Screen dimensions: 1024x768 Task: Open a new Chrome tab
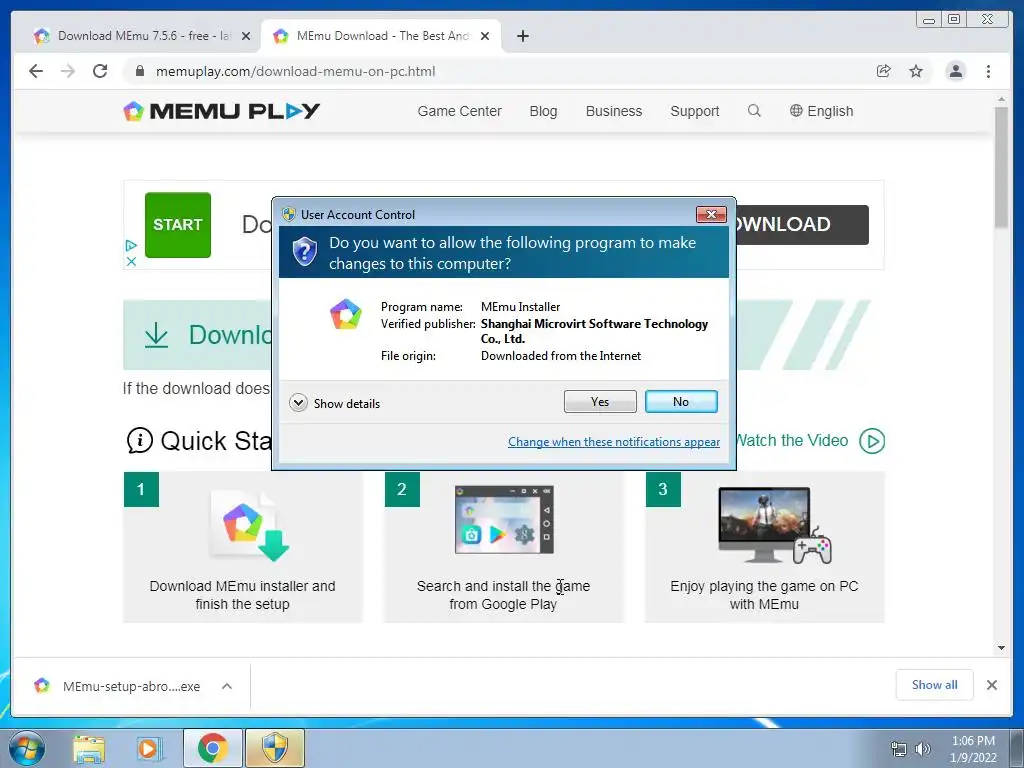(522, 36)
